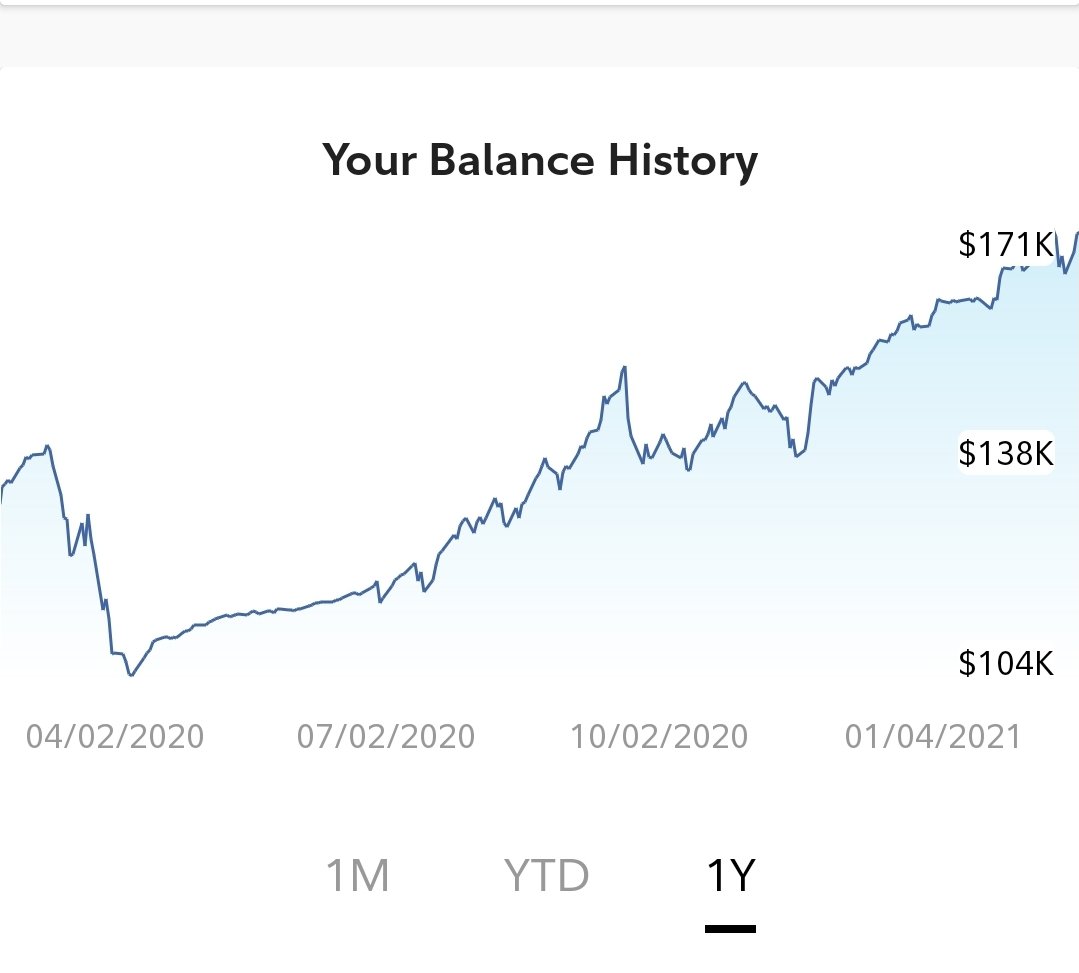Click the early peak before the March 2020 drop
The width and height of the screenshot is (1079, 973).
pos(47,447)
